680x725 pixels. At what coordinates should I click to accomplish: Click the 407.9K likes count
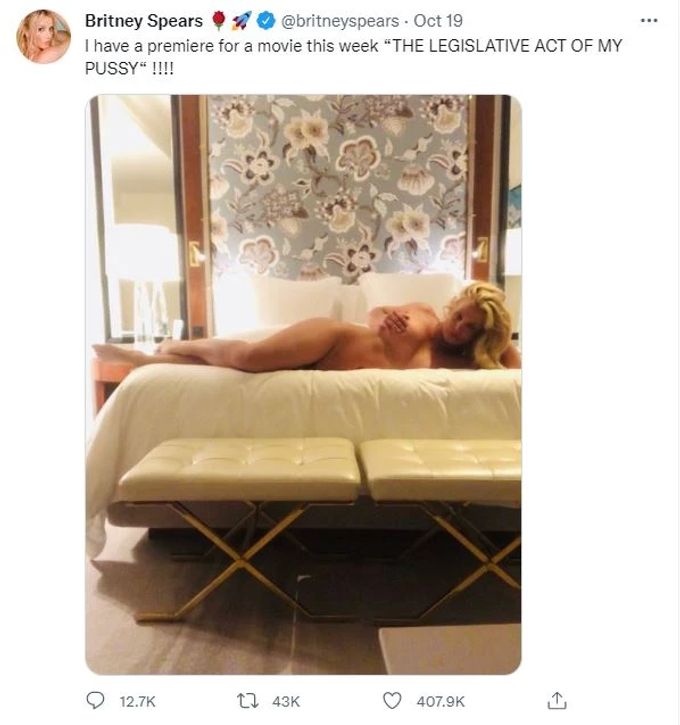[441, 701]
